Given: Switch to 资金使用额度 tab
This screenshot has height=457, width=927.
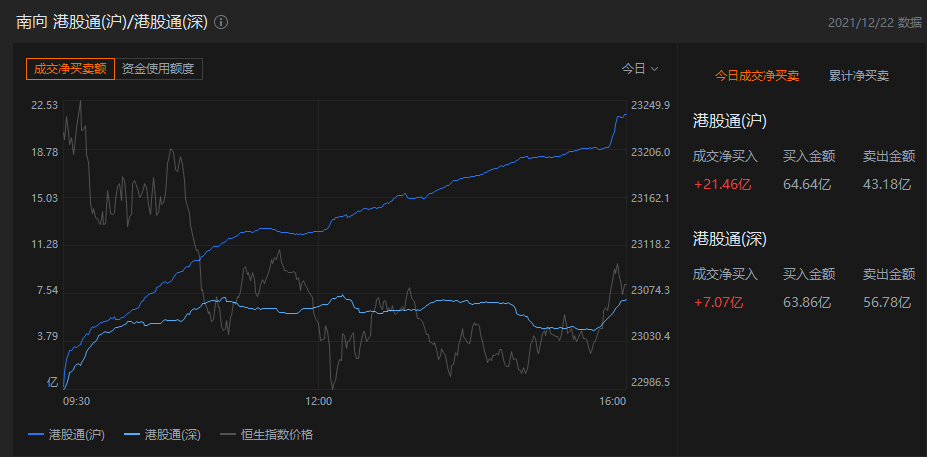Looking at the screenshot, I should pyautogui.click(x=158, y=69).
